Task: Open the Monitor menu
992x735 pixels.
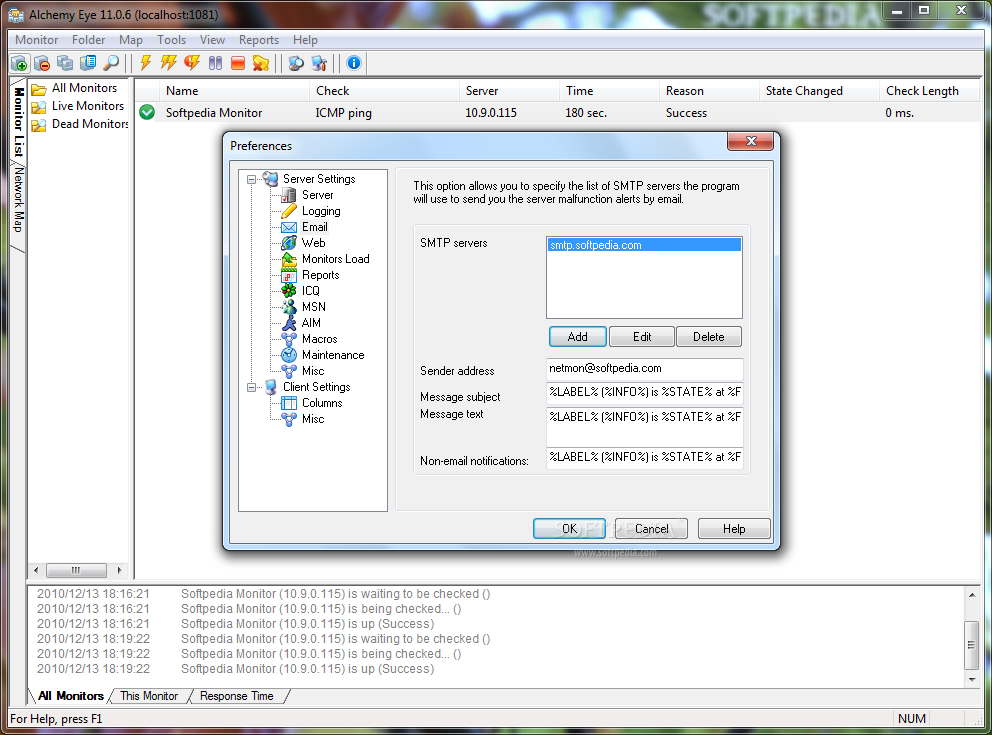Action: pyautogui.click(x=37, y=40)
